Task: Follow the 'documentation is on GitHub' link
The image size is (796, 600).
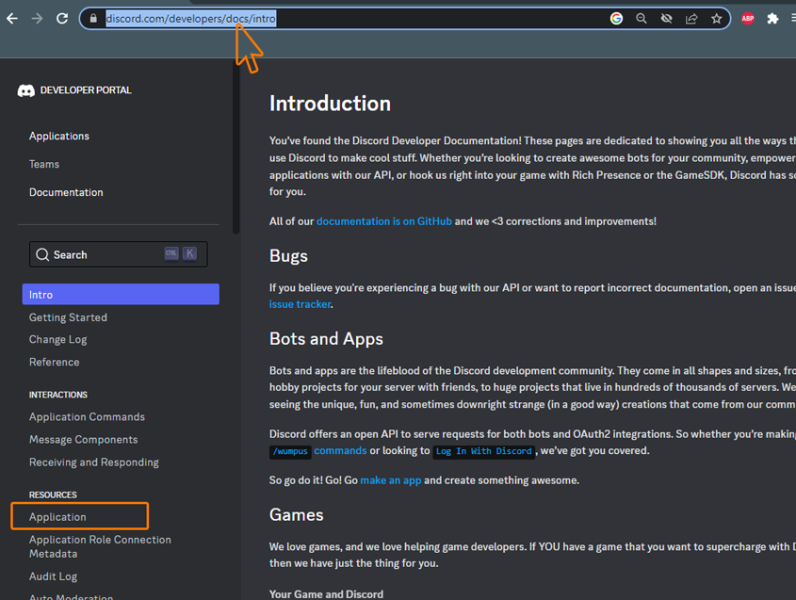Action: [384, 221]
